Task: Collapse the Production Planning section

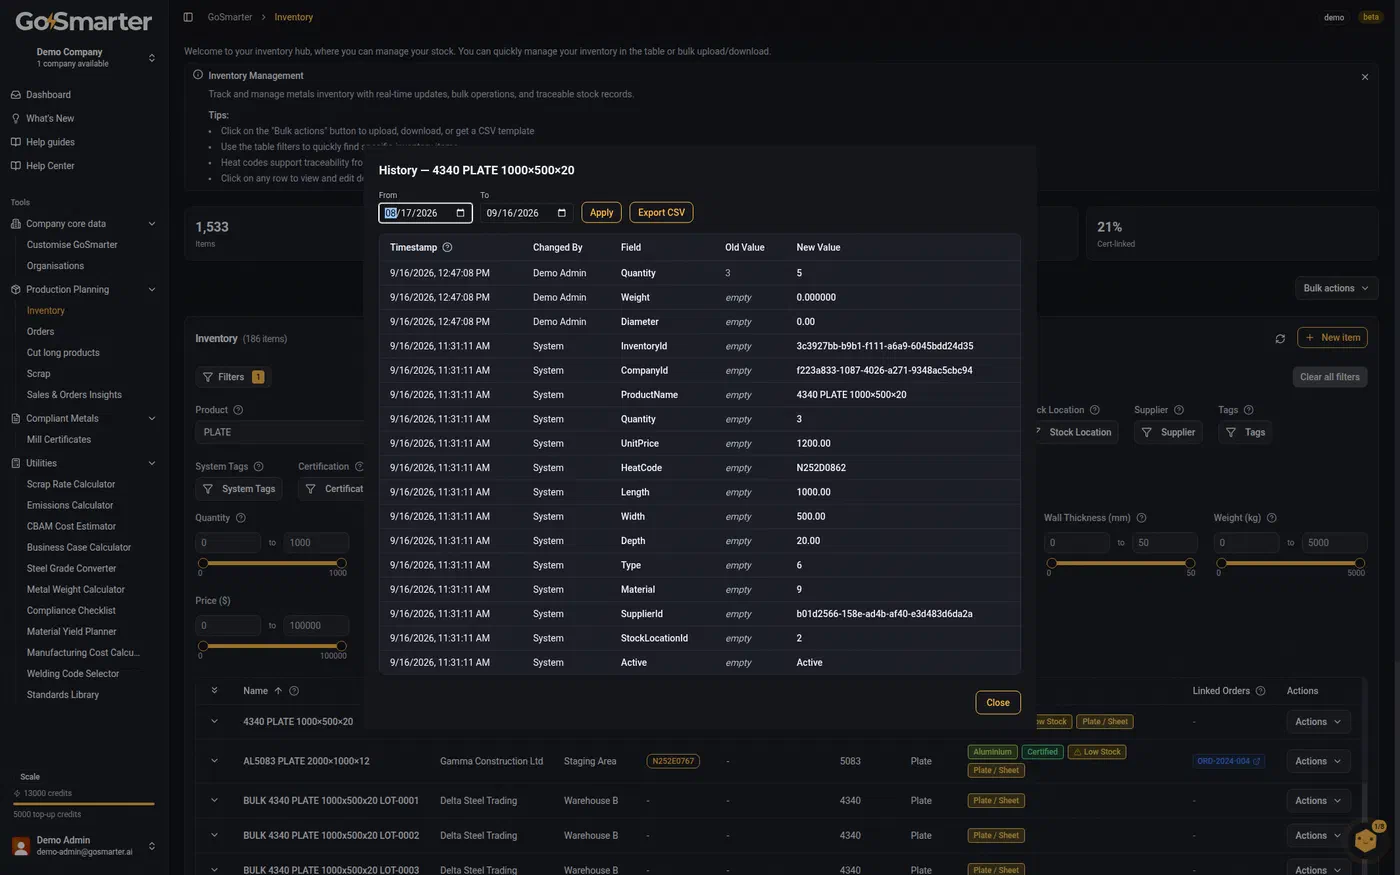Action: tap(152, 290)
